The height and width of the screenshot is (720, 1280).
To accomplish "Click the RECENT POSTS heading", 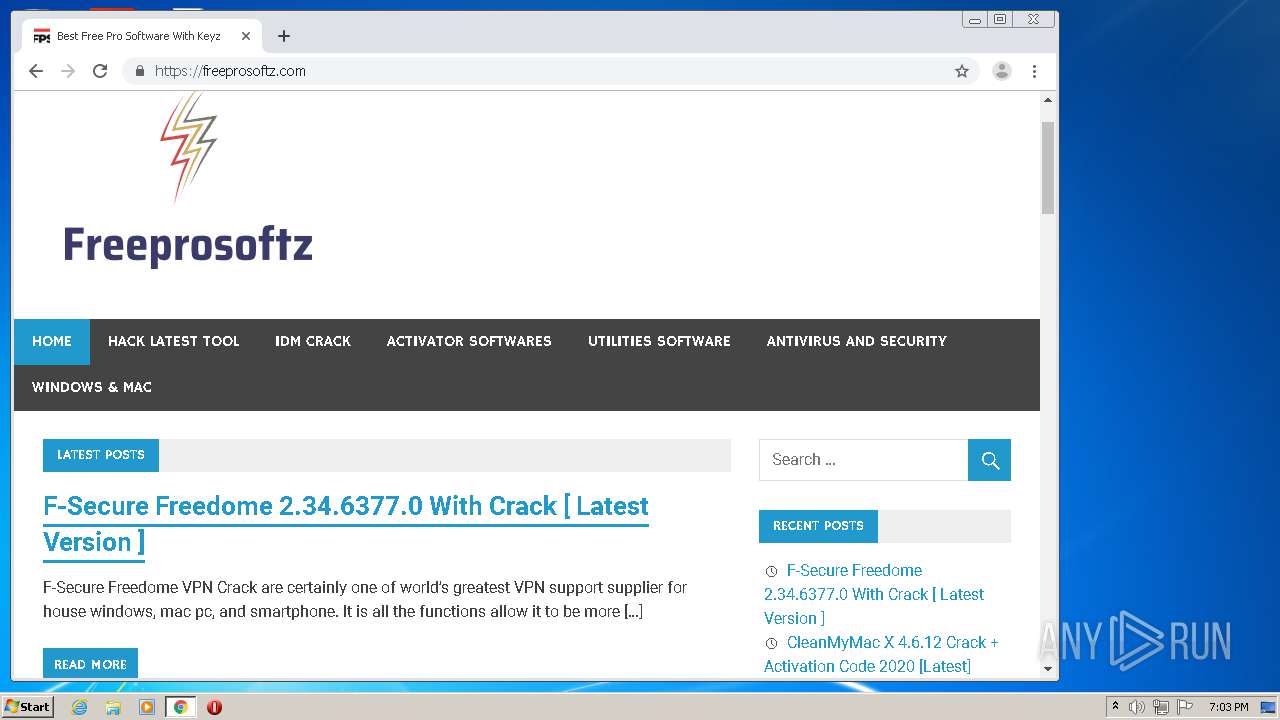I will [x=818, y=526].
